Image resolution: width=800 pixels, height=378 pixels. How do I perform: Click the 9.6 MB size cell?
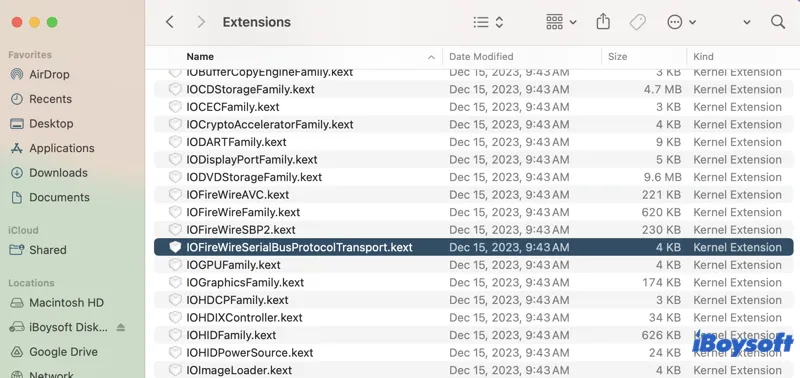(x=662, y=177)
